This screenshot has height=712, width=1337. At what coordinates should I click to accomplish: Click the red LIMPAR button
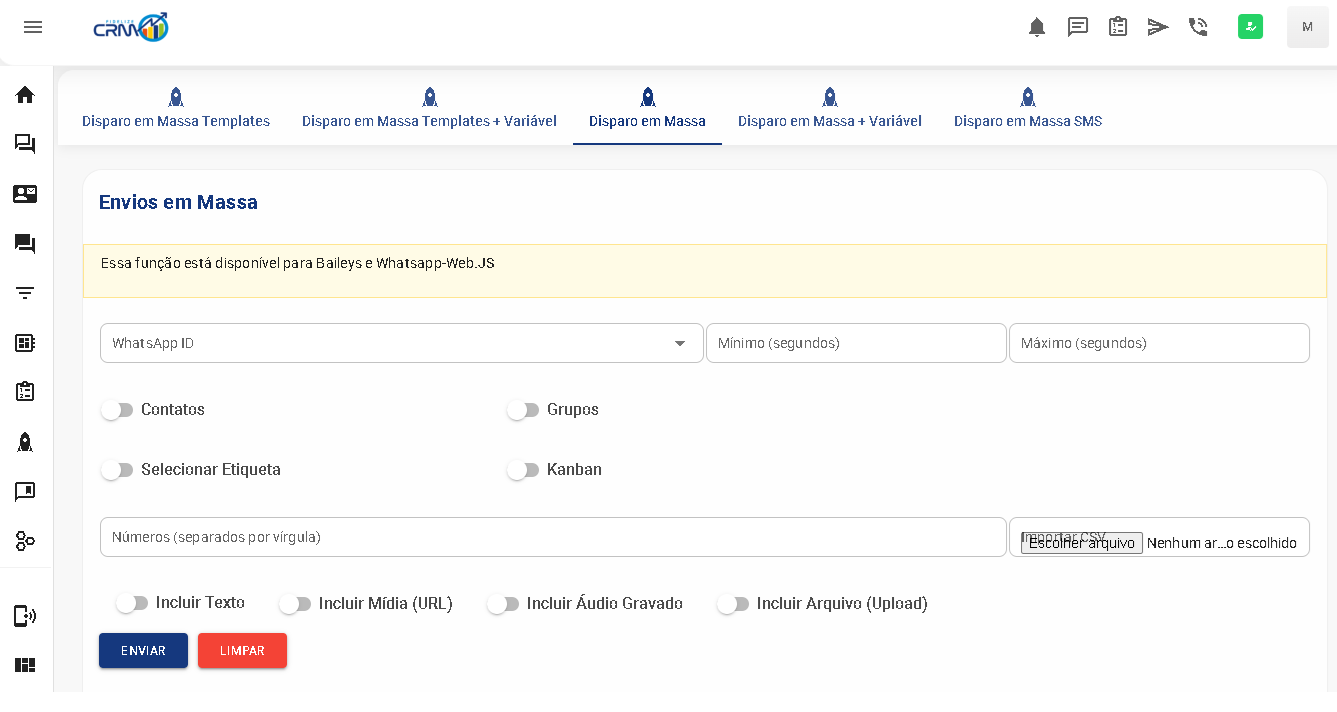tap(242, 650)
